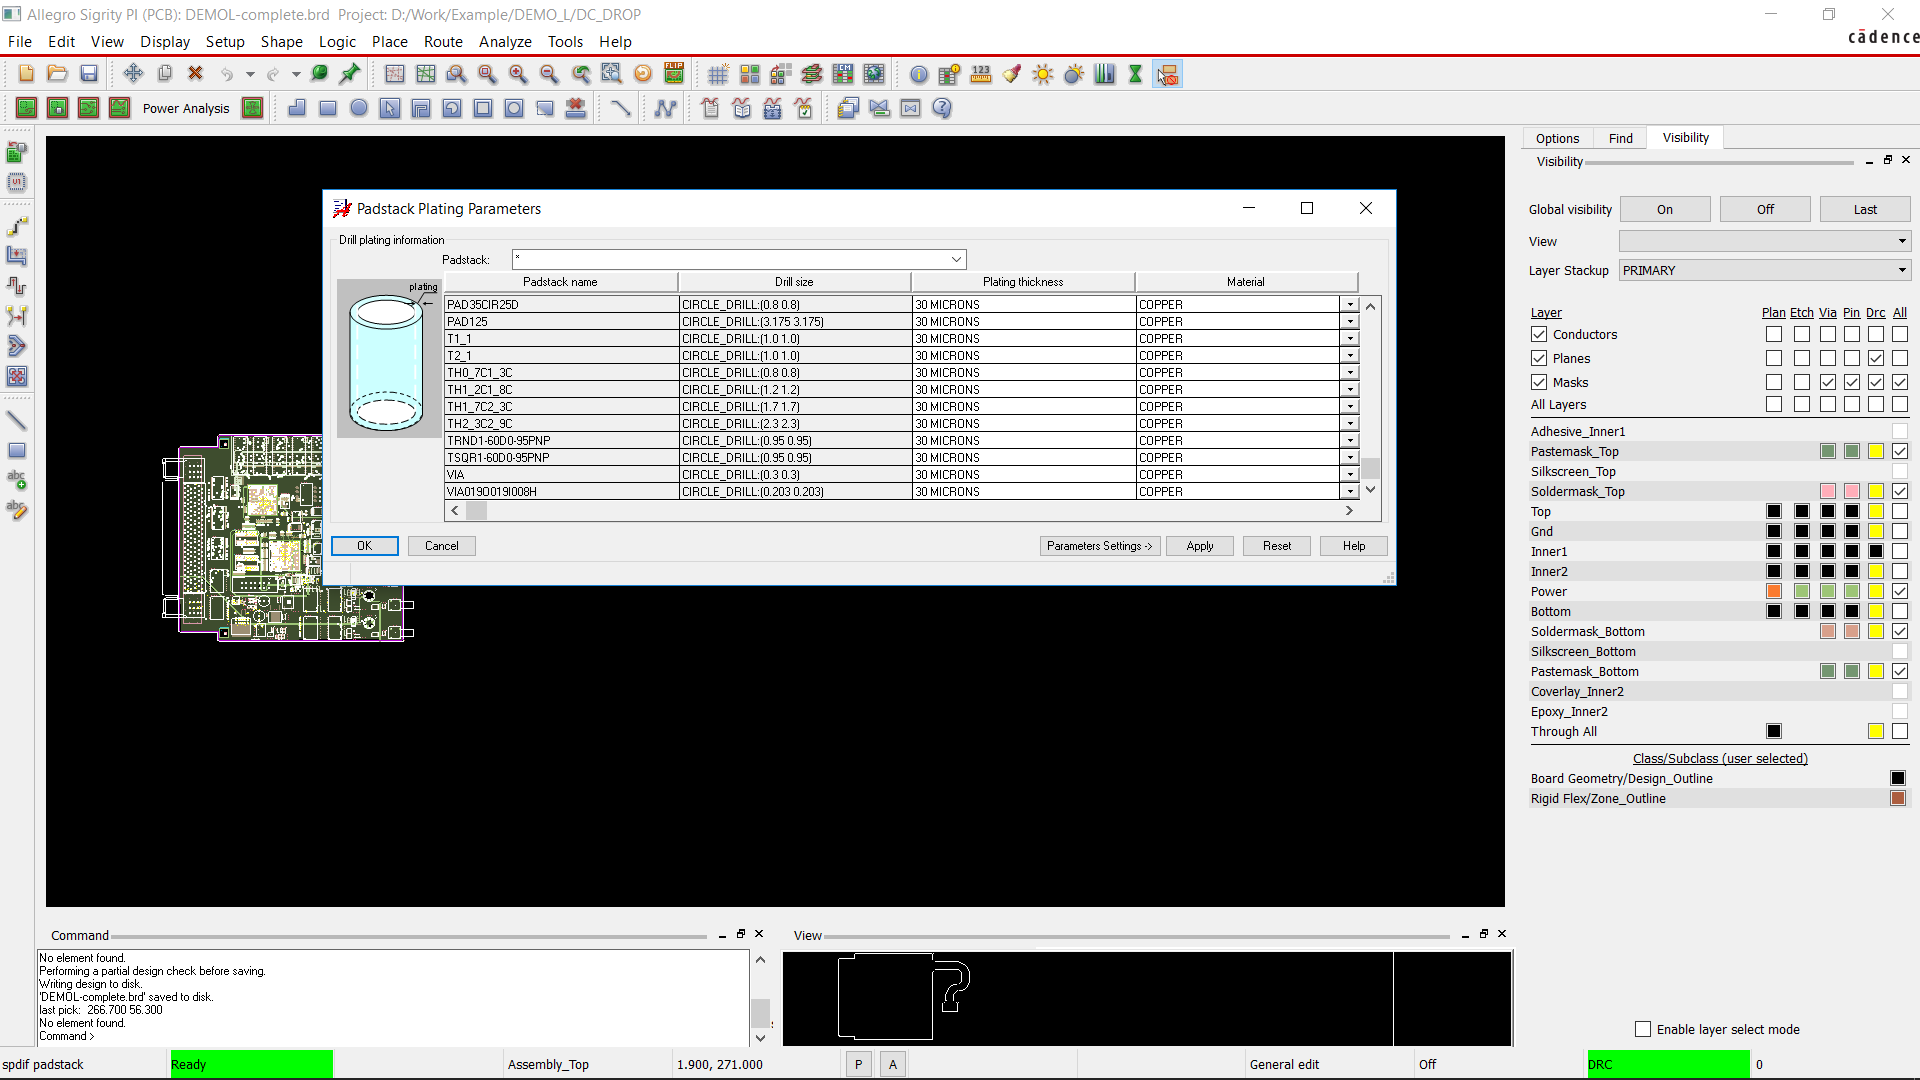Select the add circle shape tool
The width and height of the screenshot is (1920, 1080).
tap(359, 108)
